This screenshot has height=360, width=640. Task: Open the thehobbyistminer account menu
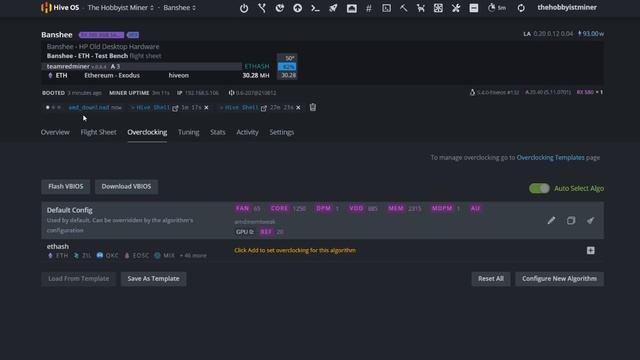[x=567, y=7]
